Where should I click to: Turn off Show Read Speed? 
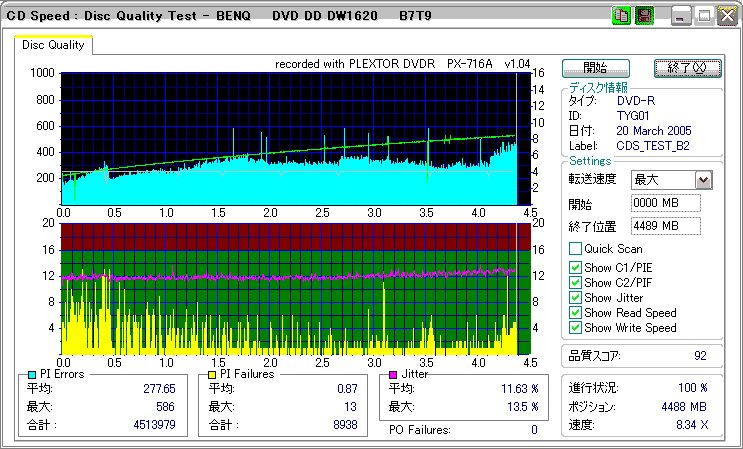(575, 313)
